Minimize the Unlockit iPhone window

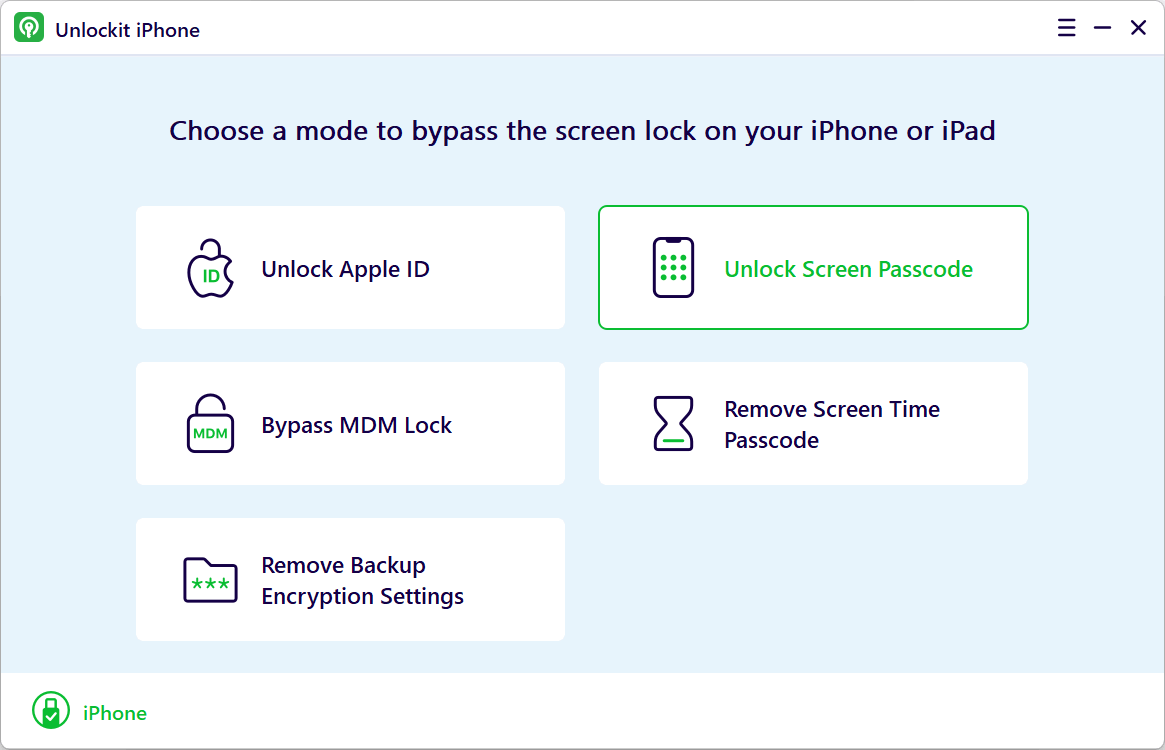pyautogui.click(x=1102, y=28)
